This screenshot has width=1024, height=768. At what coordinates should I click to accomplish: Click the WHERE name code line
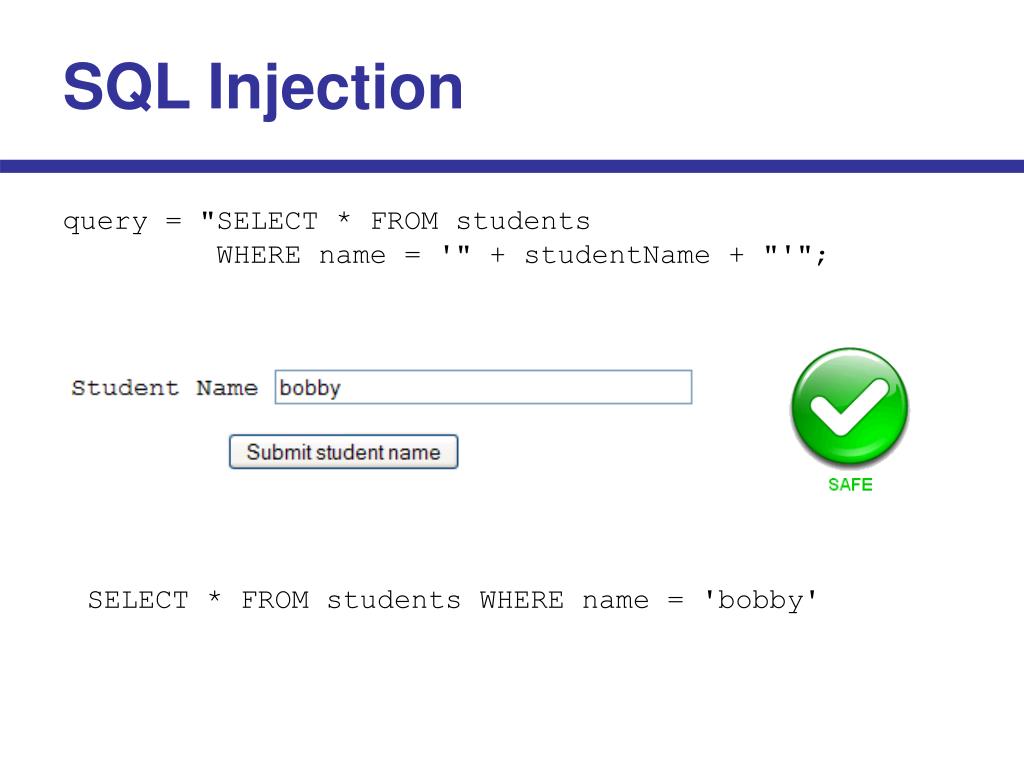tap(522, 255)
